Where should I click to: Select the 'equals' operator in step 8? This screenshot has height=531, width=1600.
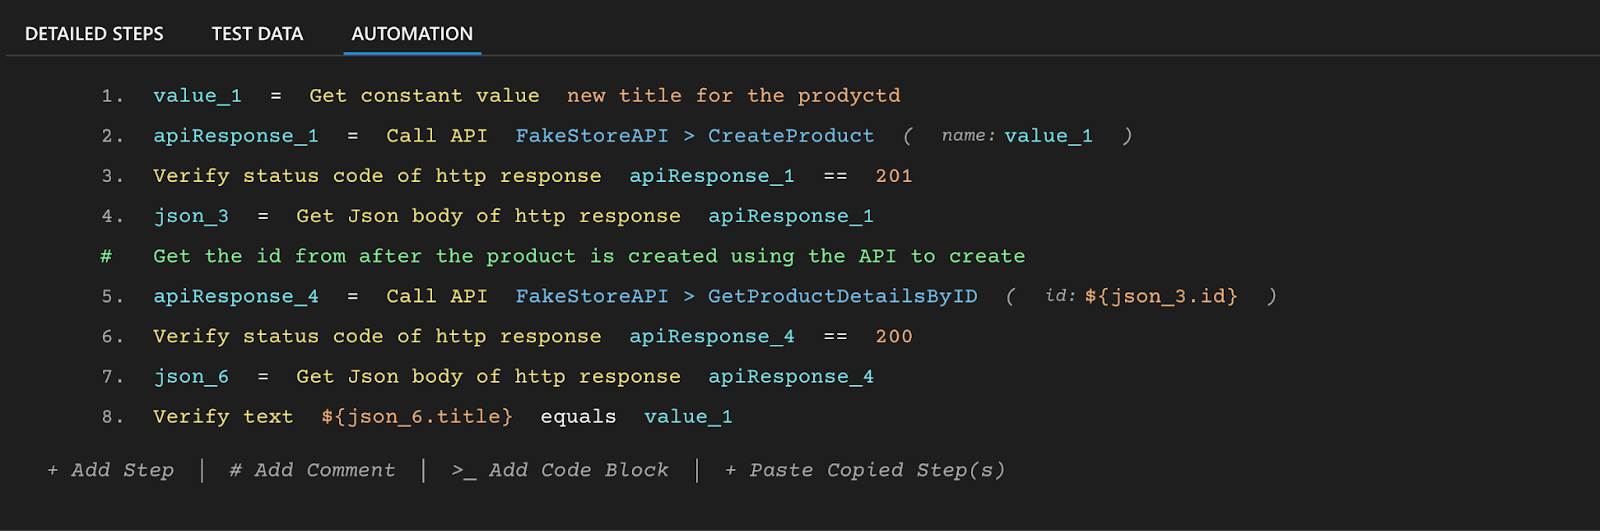click(x=578, y=417)
